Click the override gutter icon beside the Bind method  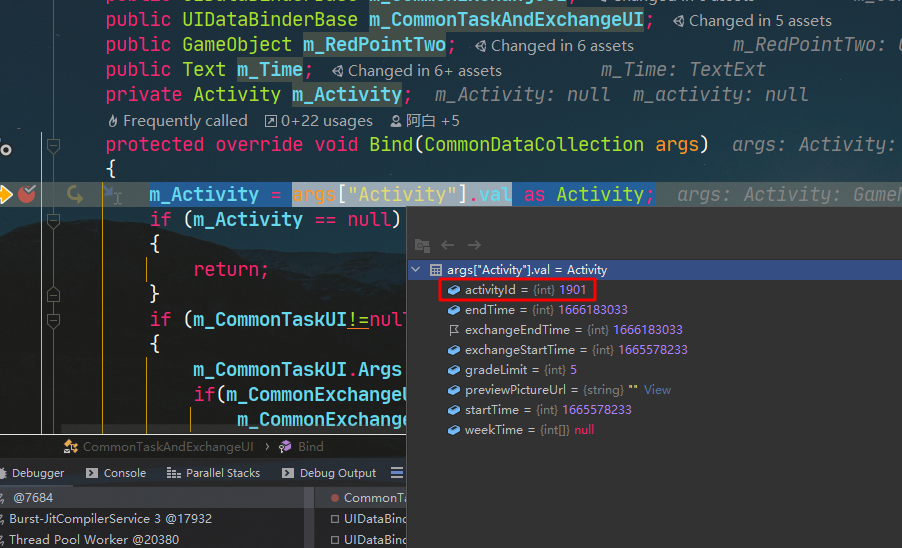click(x=6, y=150)
